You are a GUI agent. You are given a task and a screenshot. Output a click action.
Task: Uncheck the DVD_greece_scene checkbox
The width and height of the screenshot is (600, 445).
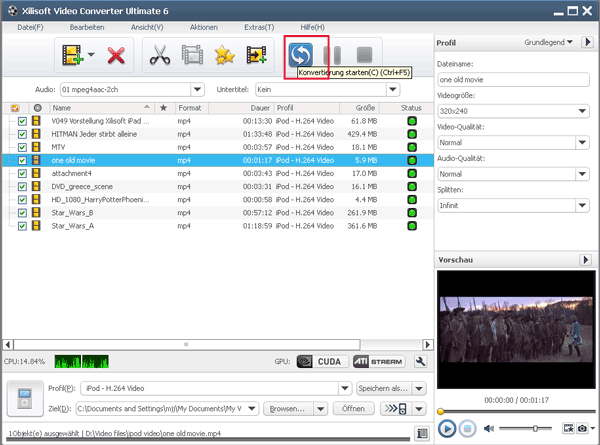(x=22, y=187)
